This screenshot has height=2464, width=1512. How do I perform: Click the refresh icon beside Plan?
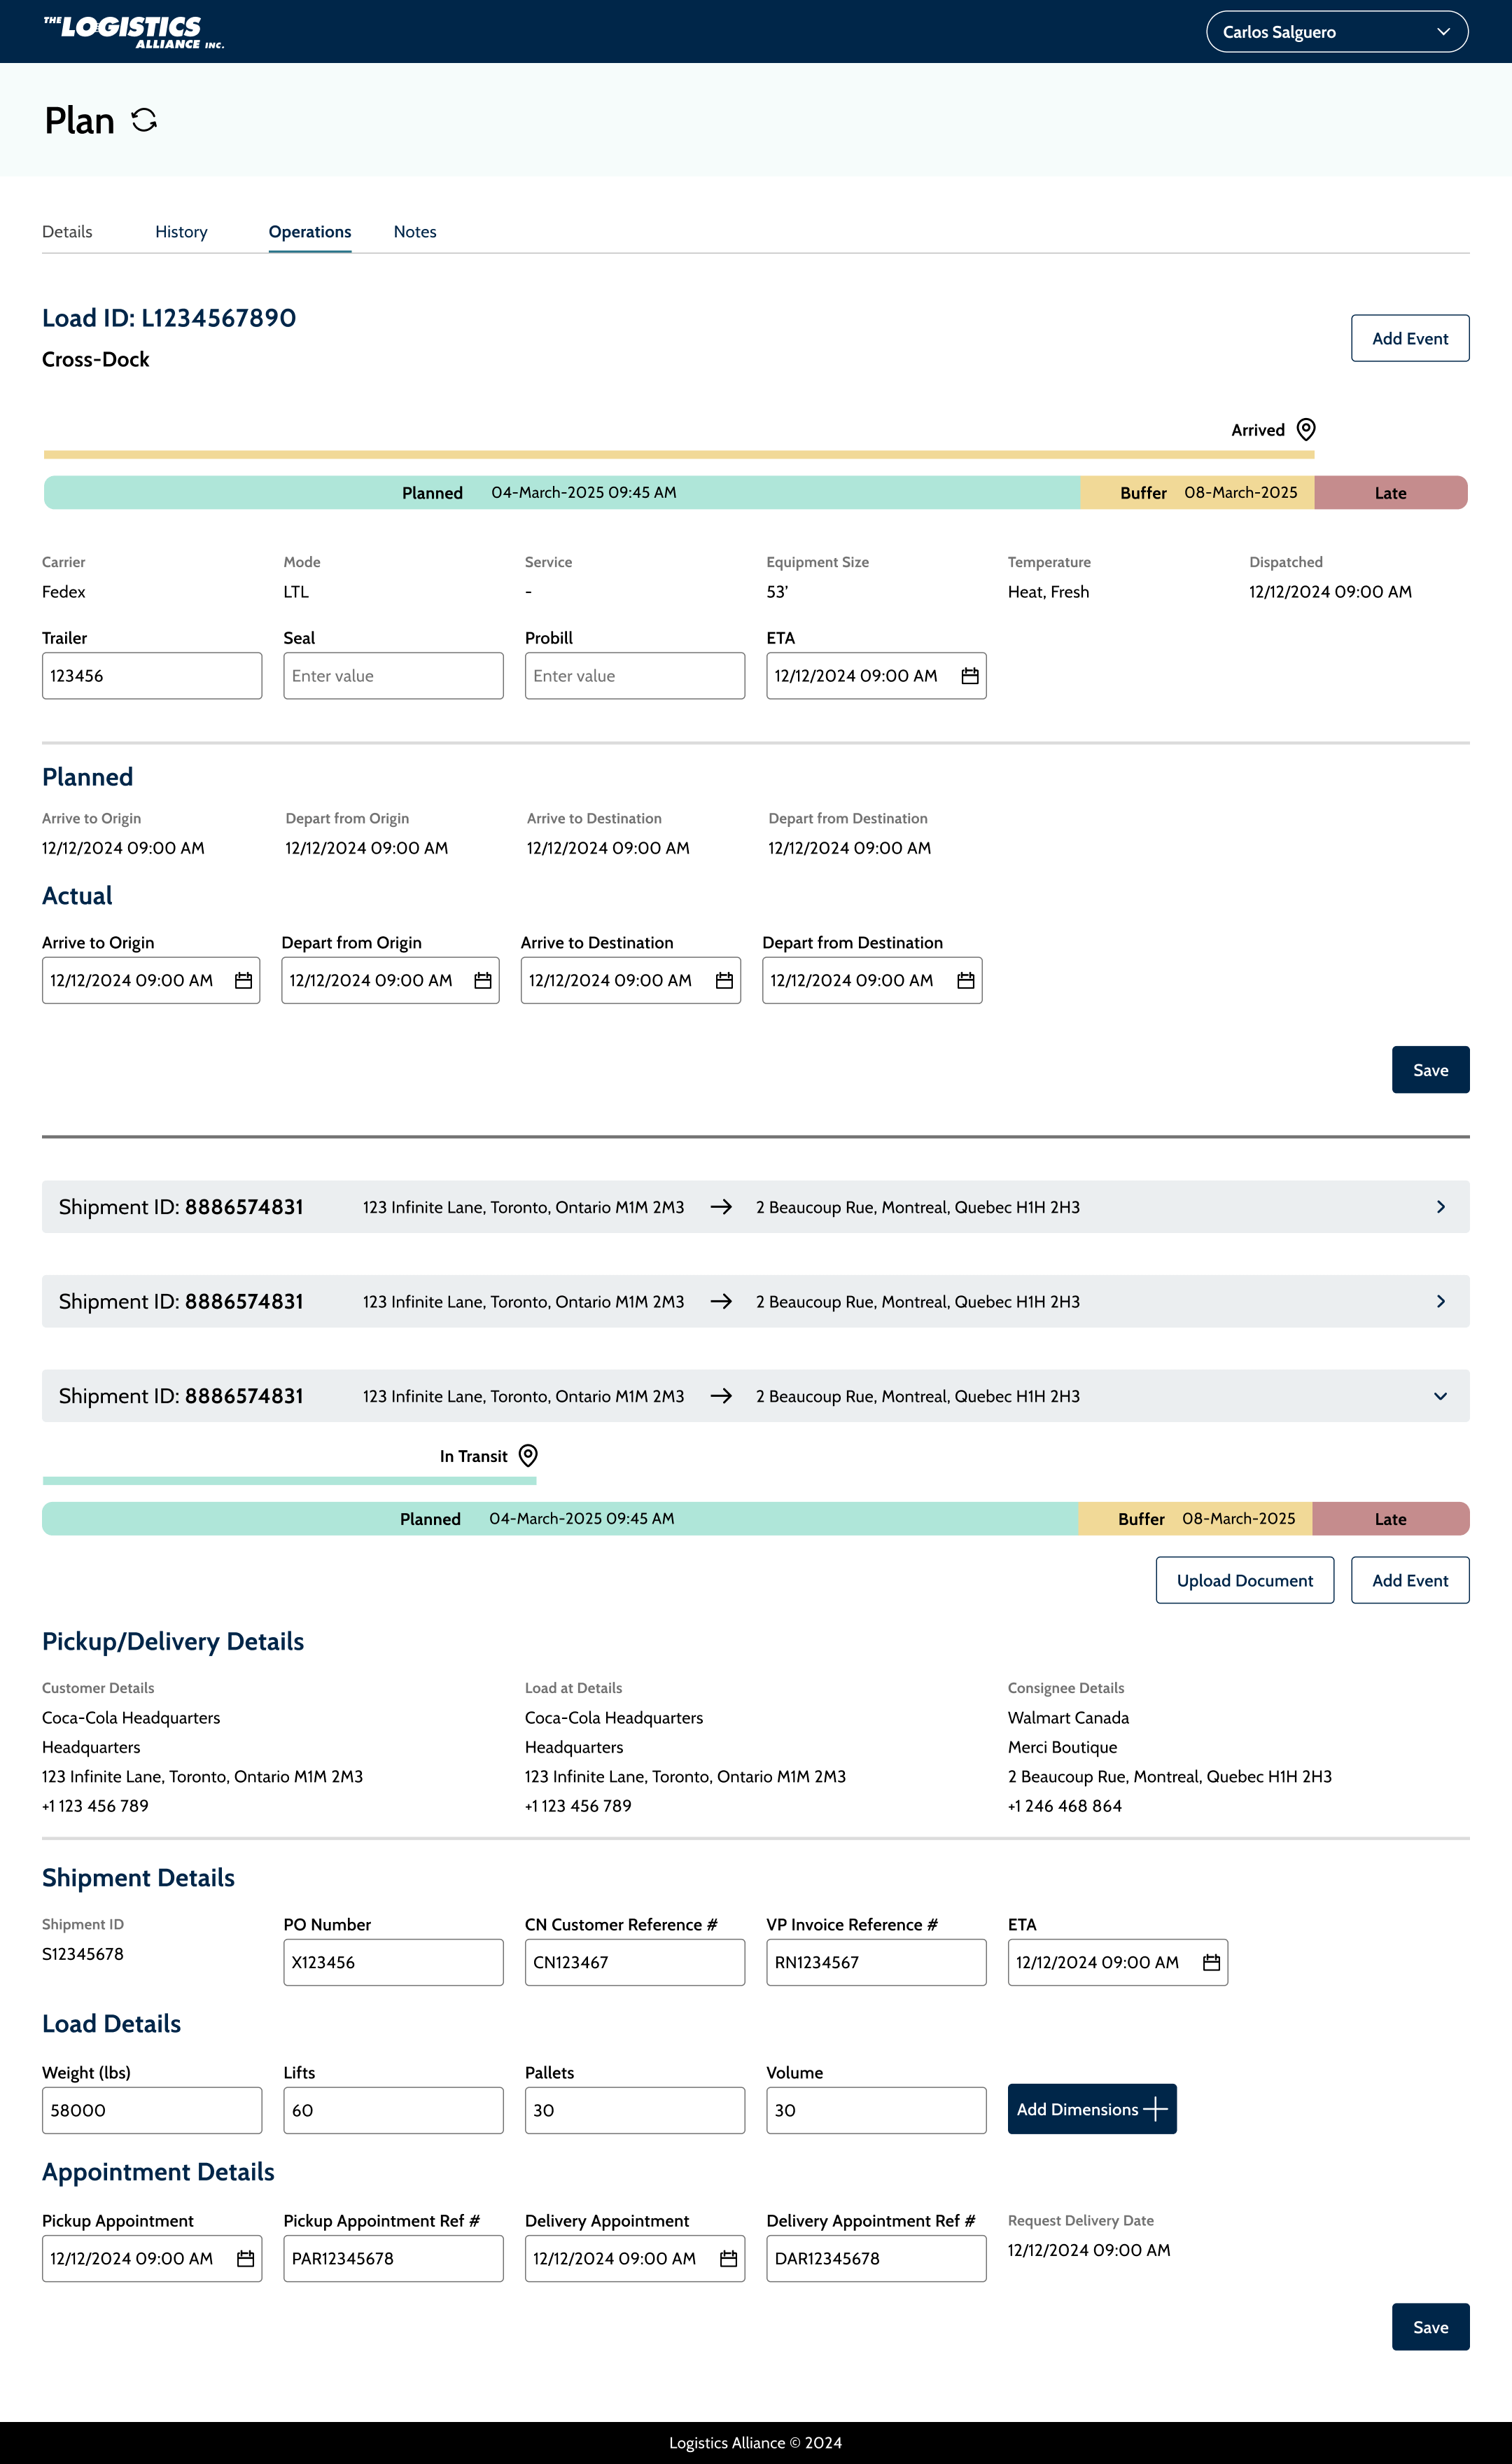144,121
